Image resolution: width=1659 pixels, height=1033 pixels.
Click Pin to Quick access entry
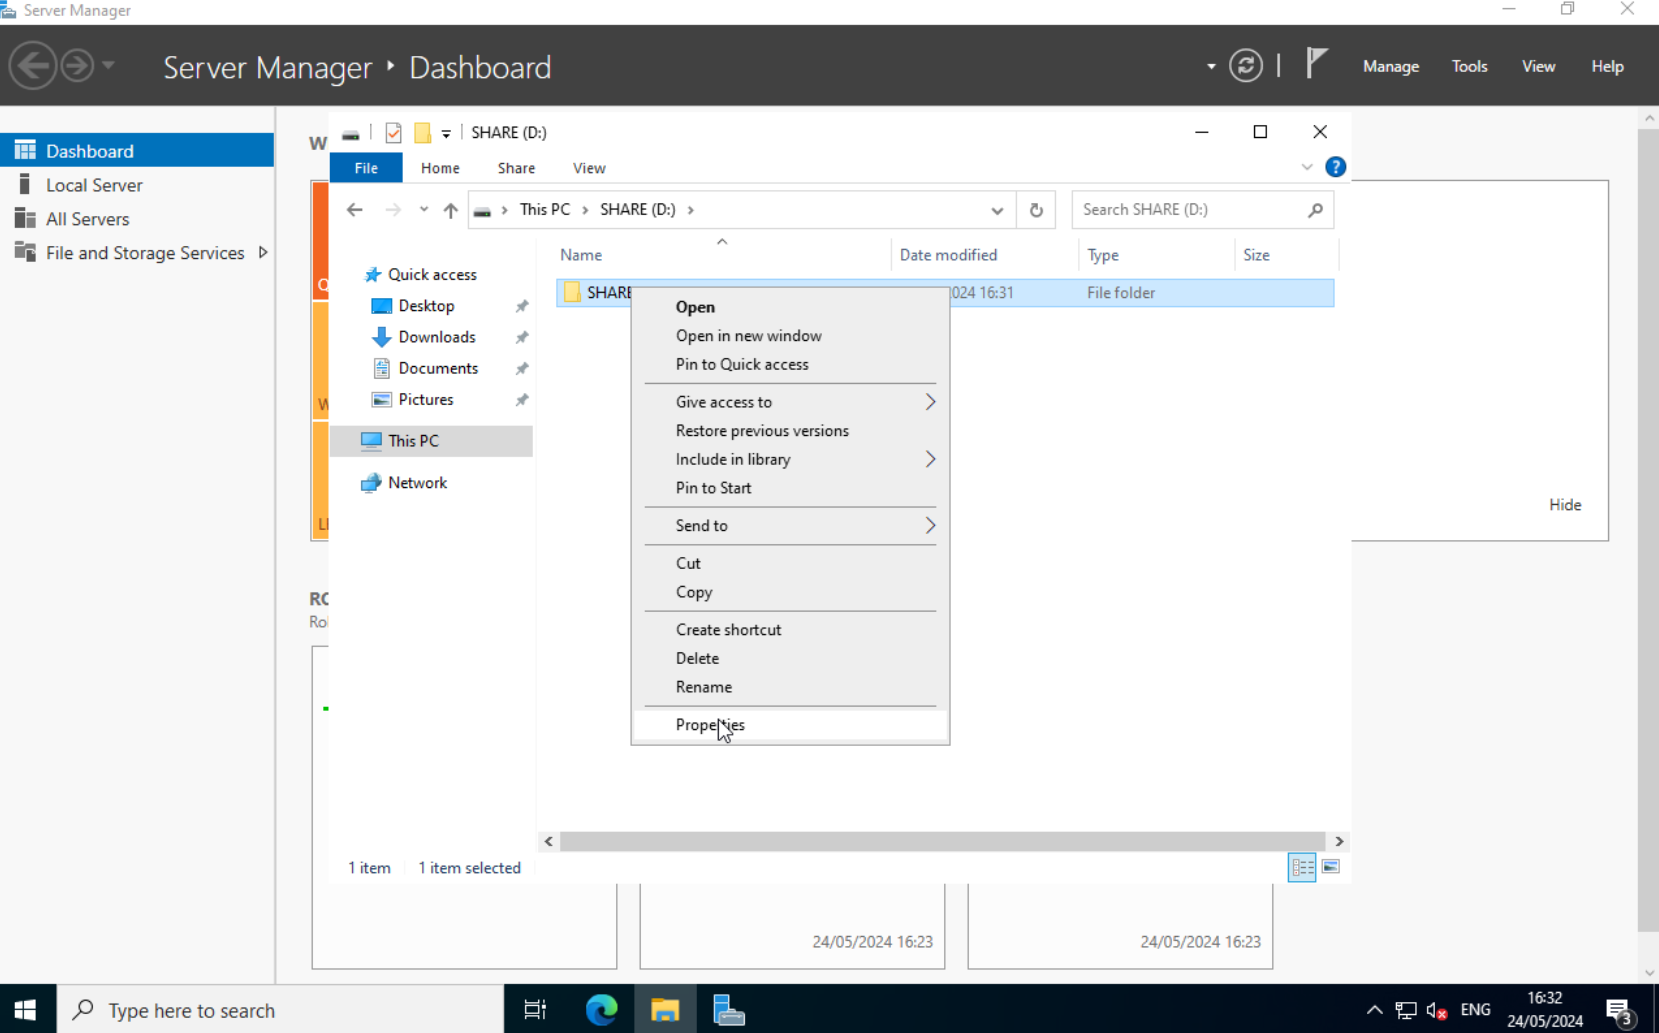790,364
